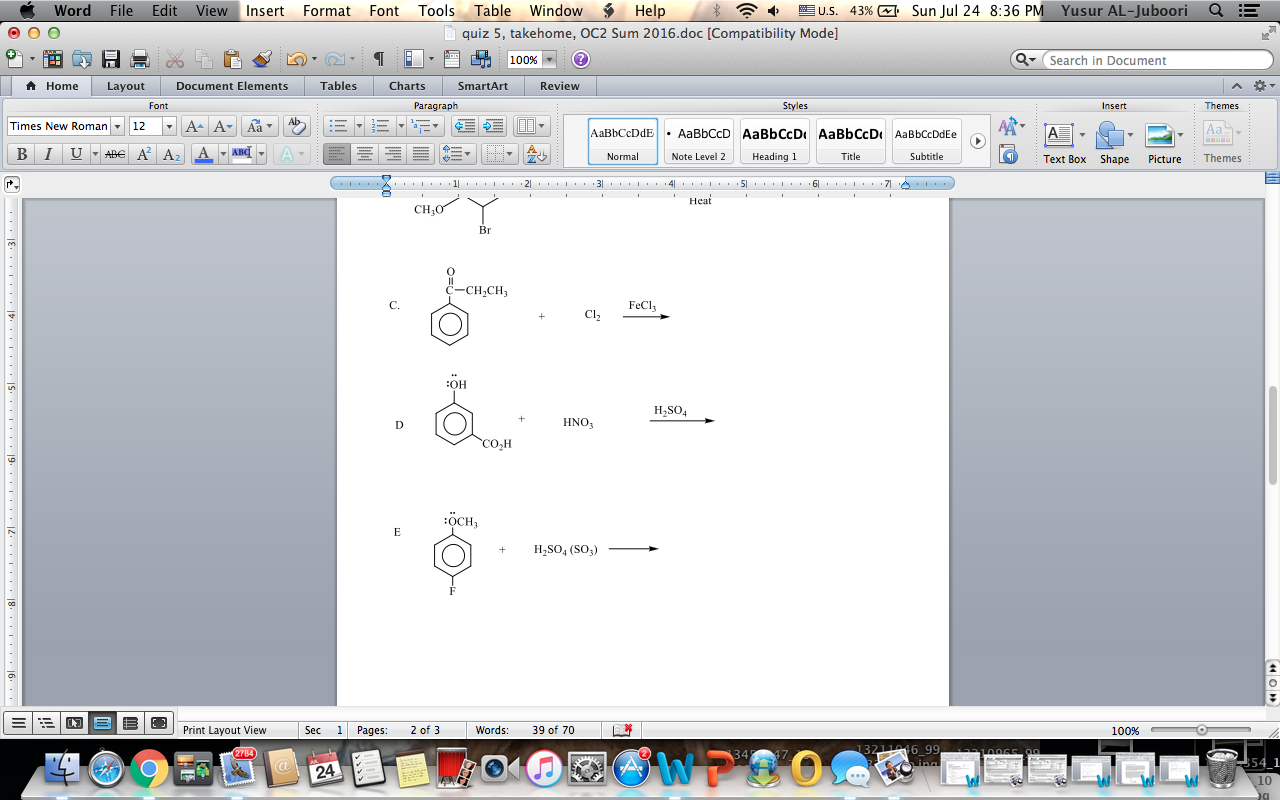Image resolution: width=1280 pixels, height=800 pixels.
Task: Click the Sort A-Z icon
Action: pos(537,154)
